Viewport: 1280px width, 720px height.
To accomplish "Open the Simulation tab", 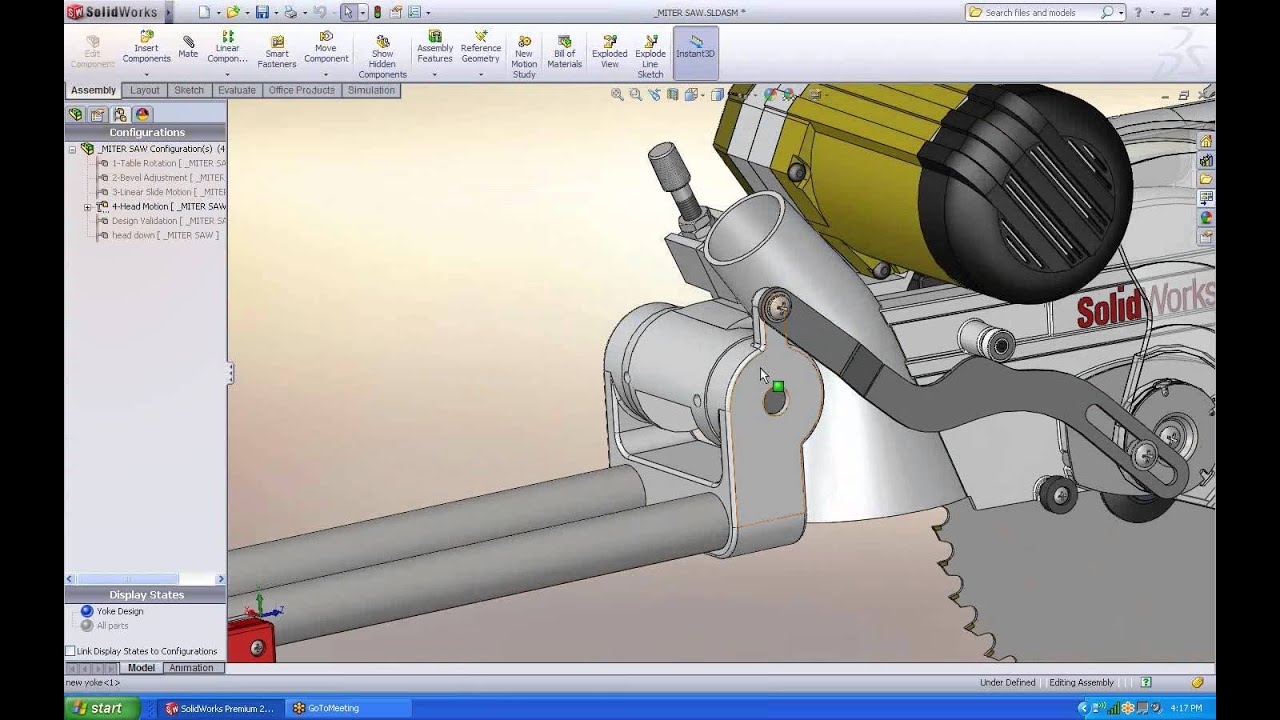I will point(371,90).
